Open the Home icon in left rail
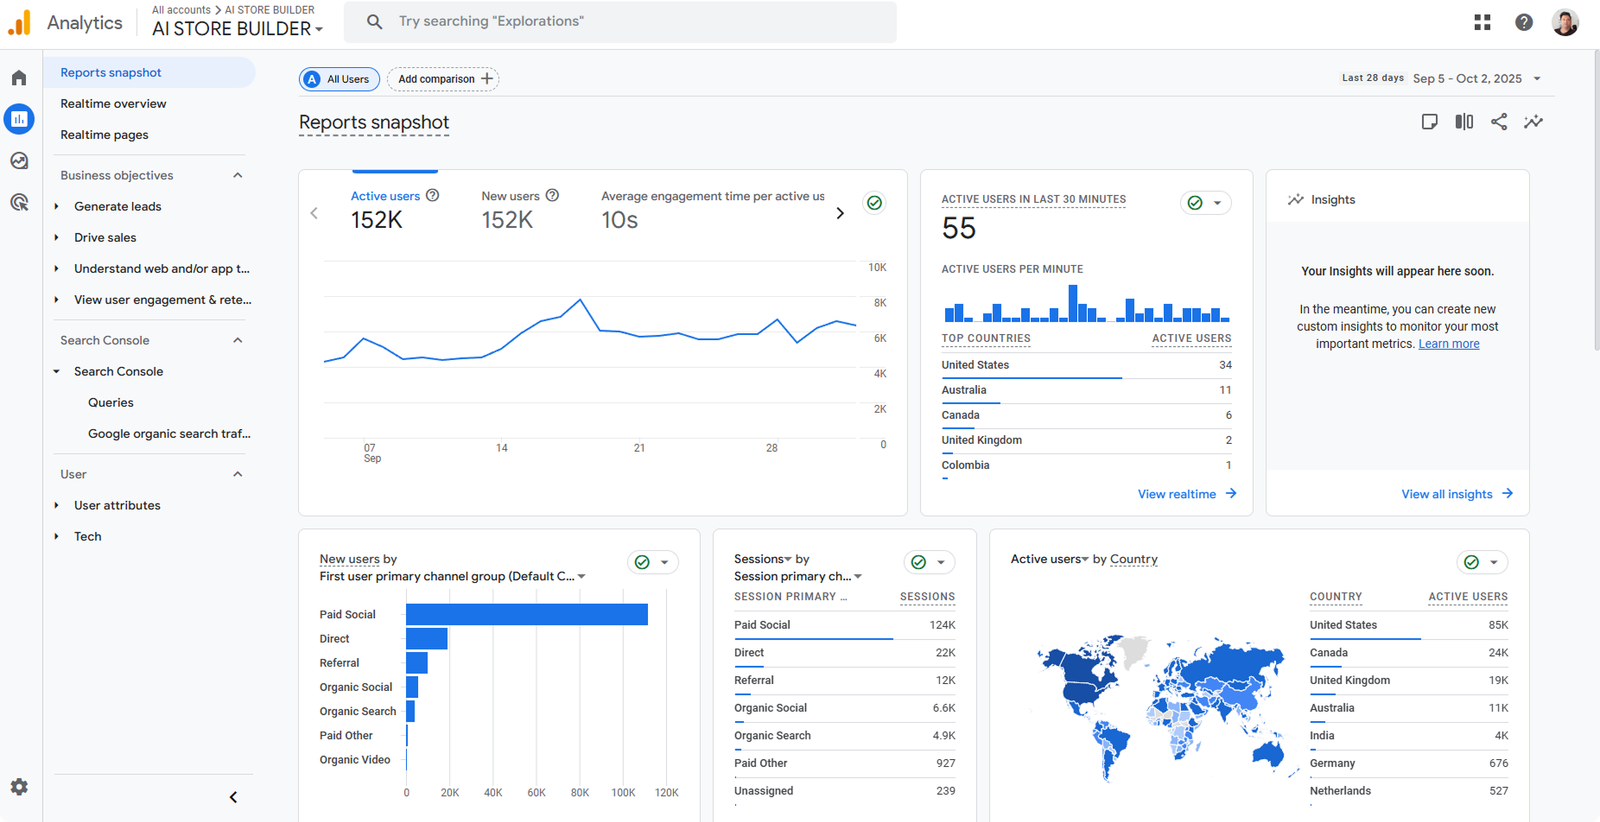This screenshot has height=822, width=1600. click(19, 78)
